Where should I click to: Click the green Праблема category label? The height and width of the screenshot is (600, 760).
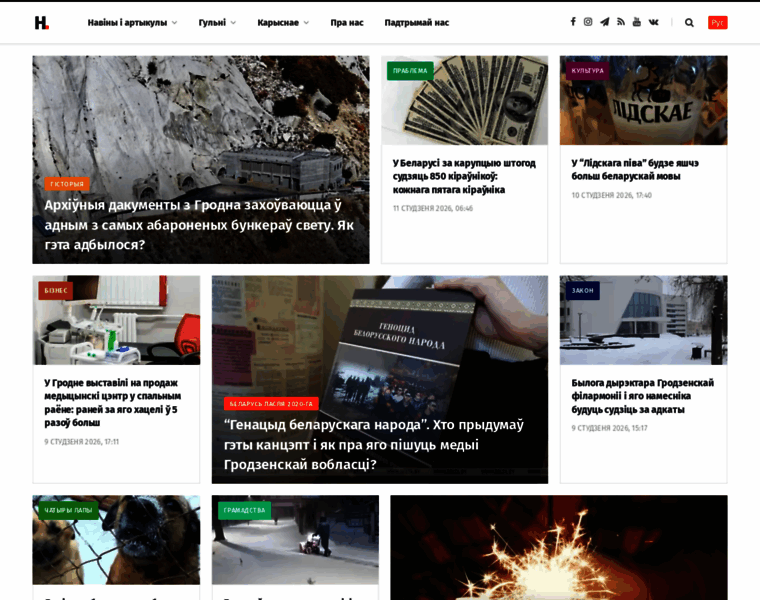[410, 71]
